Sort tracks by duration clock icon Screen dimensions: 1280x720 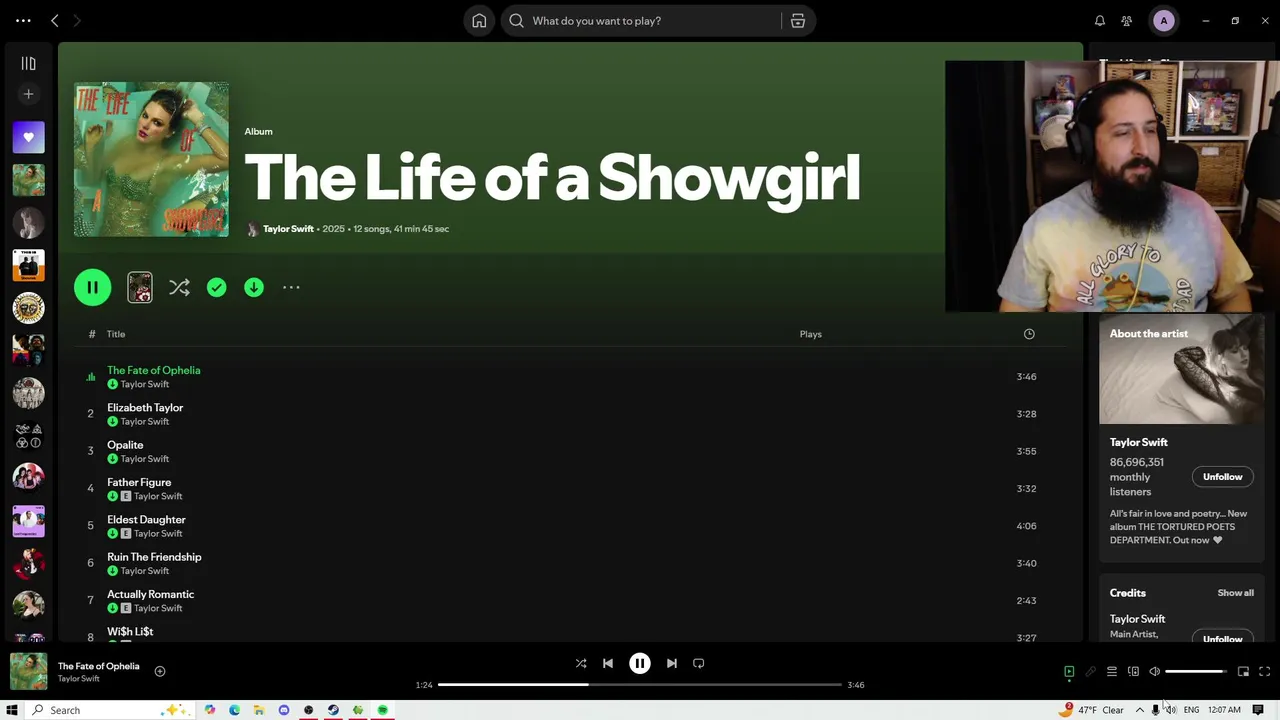coord(1029,334)
